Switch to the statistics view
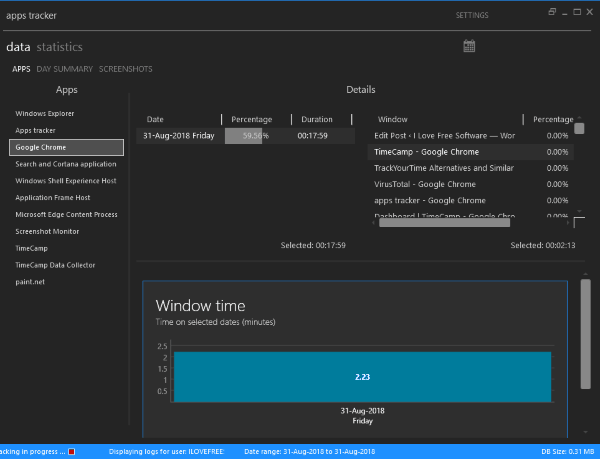600x459 pixels. (59, 47)
